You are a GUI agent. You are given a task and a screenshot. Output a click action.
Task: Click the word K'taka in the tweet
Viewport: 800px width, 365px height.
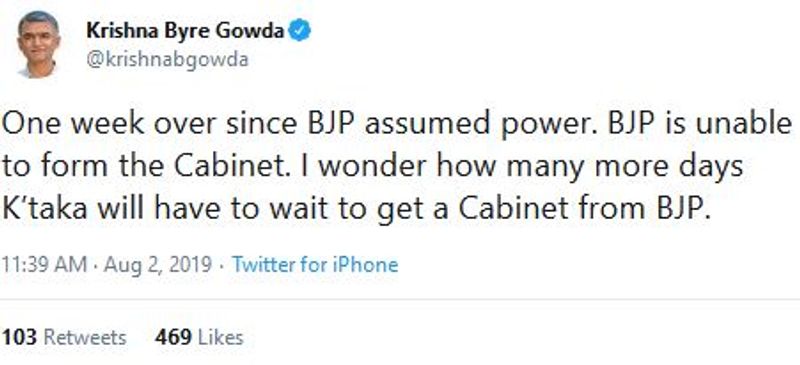pos(45,209)
